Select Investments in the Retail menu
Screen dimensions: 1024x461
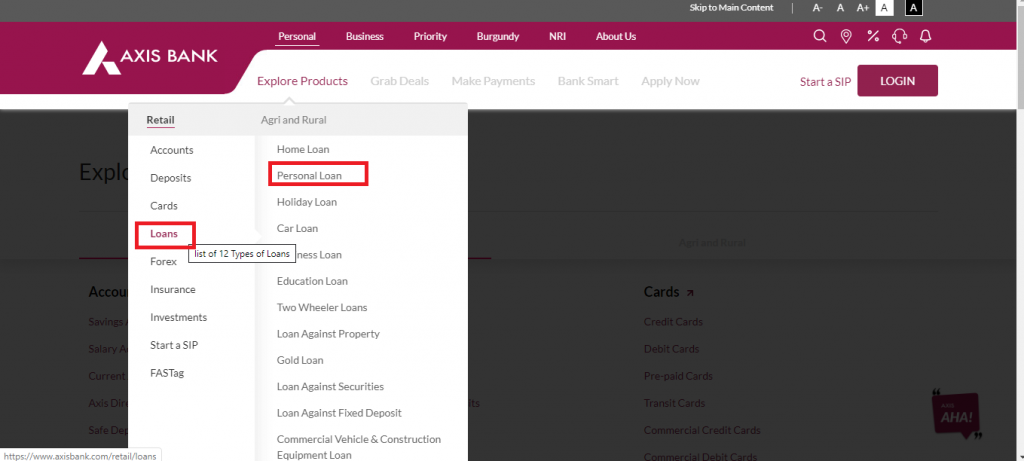[178, 317]
